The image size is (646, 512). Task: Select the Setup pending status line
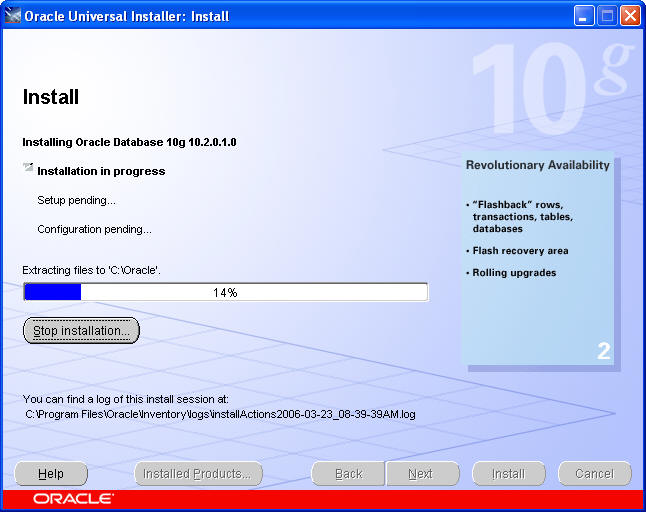[x=76, y=200]
